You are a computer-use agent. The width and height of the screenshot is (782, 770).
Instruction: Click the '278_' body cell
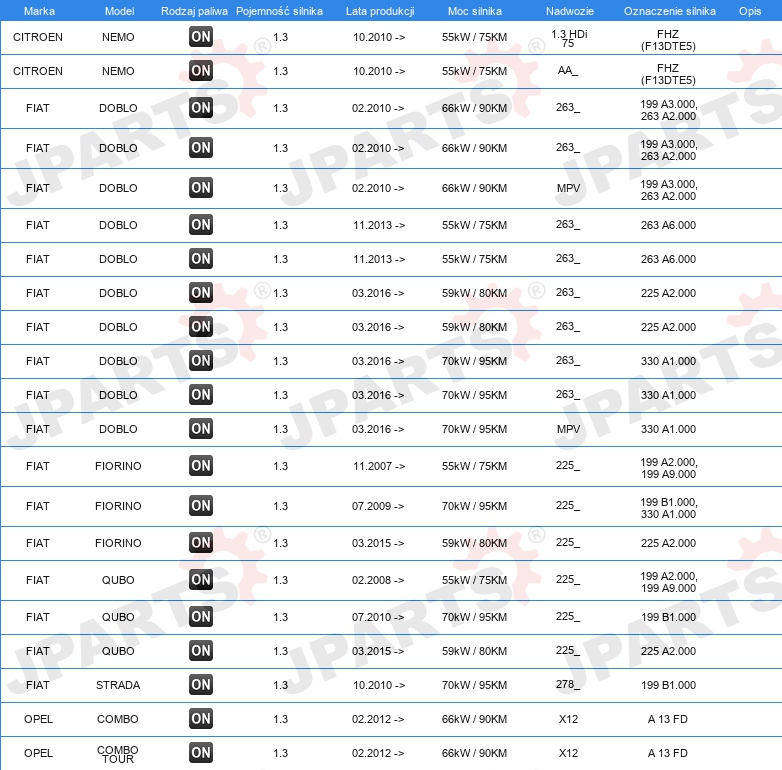click(568, 684)
